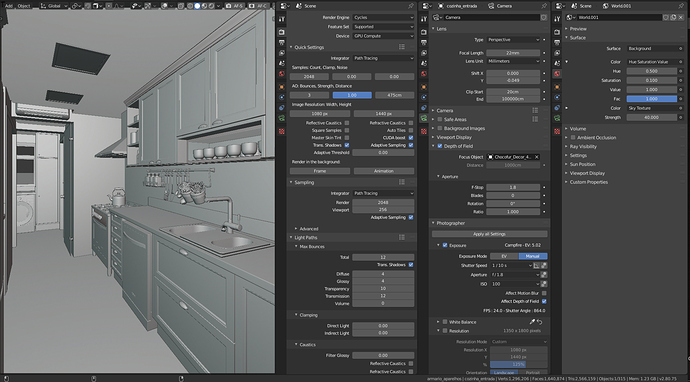Enable the Auto Tiles checkbox
690x382 pixels.
[411, 130]
